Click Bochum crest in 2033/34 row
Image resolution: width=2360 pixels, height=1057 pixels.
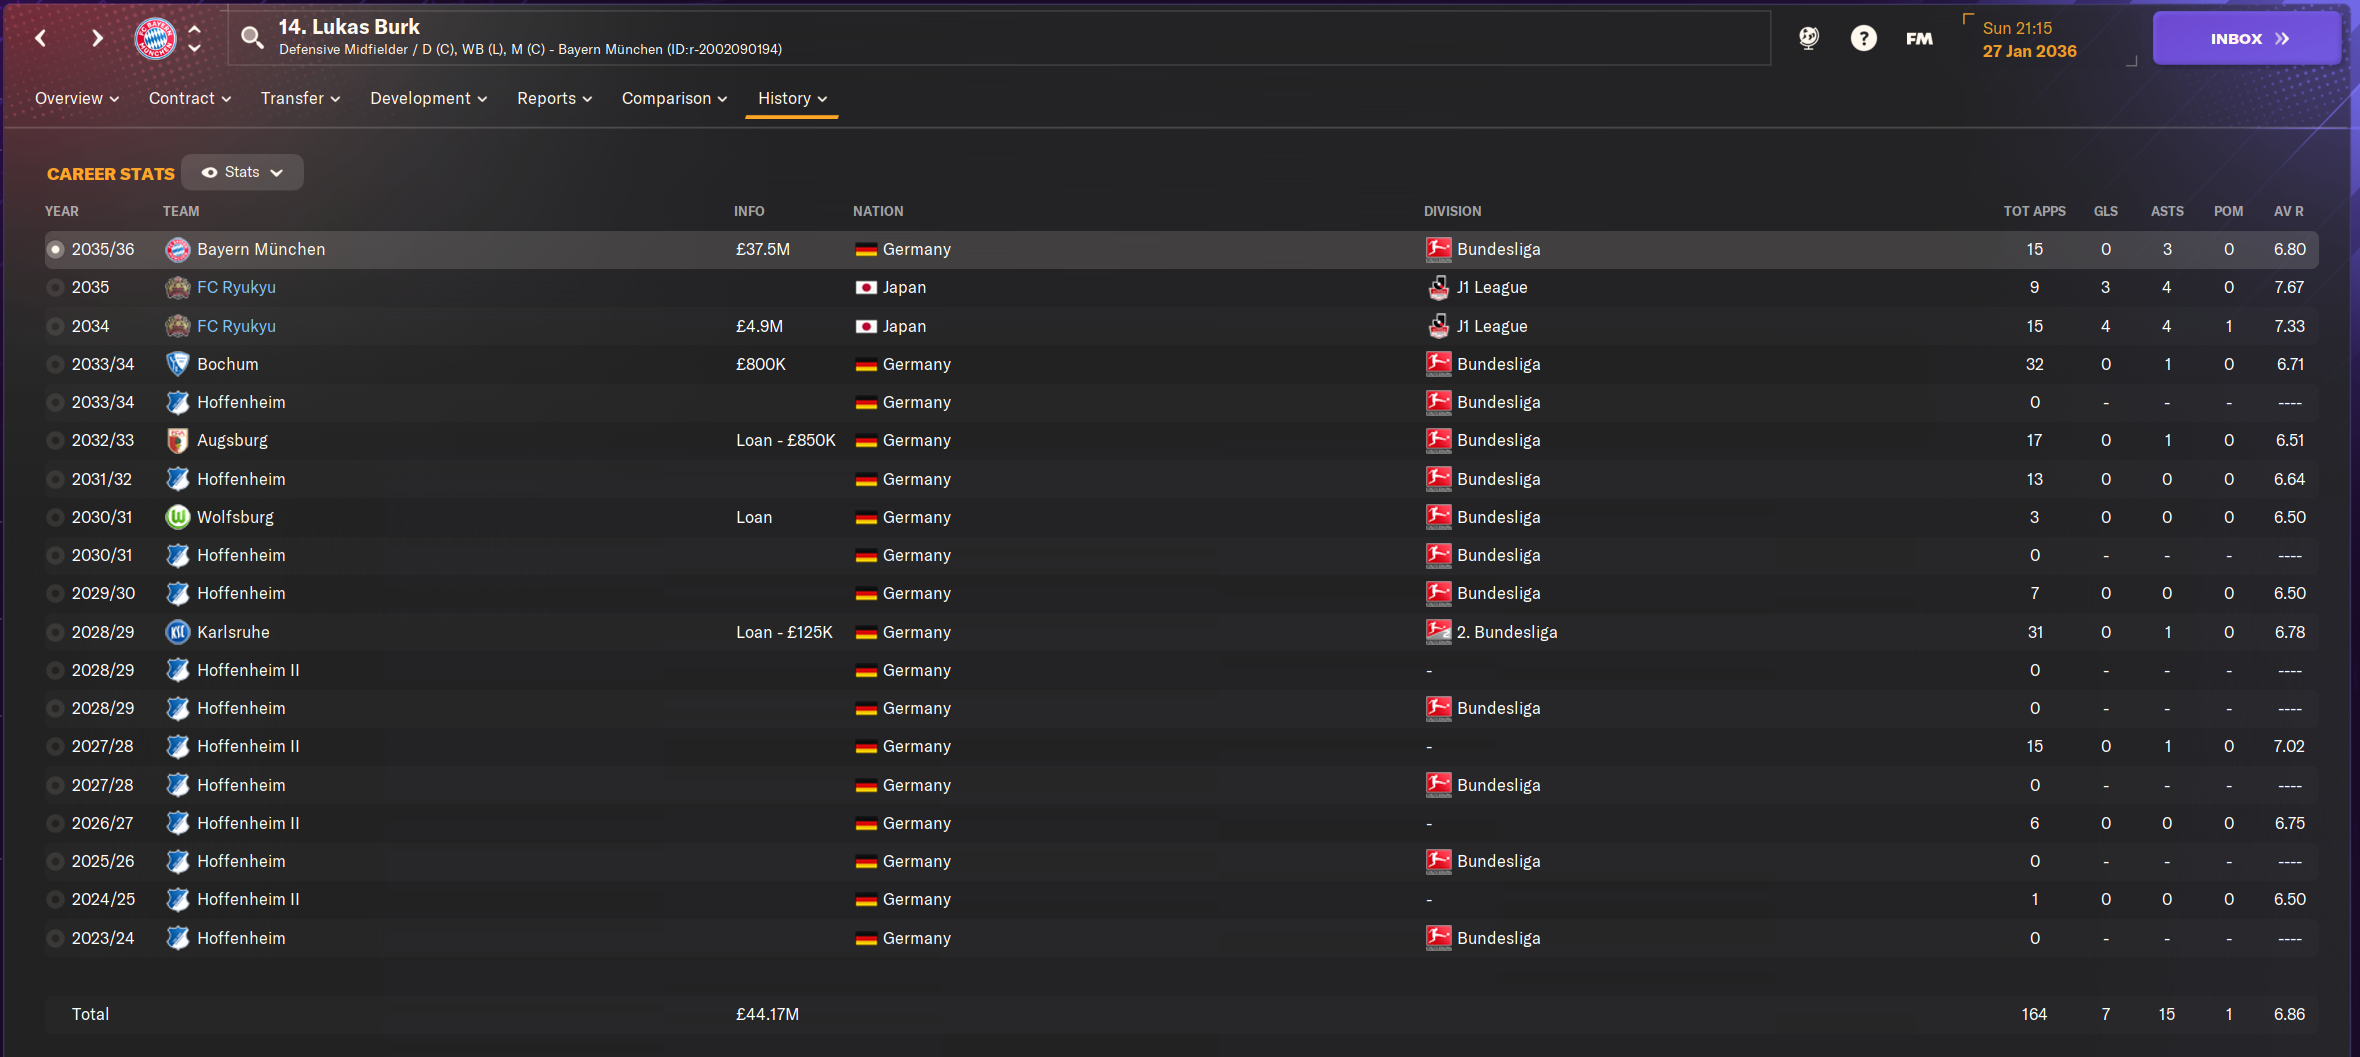178,364
